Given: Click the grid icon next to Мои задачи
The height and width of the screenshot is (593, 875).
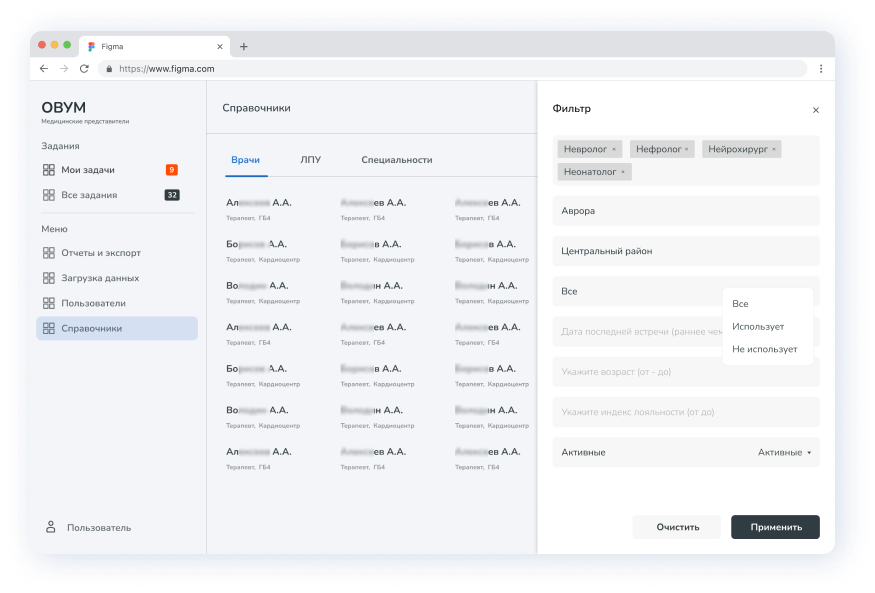Looking at the screenshot, I should point(49,169).
